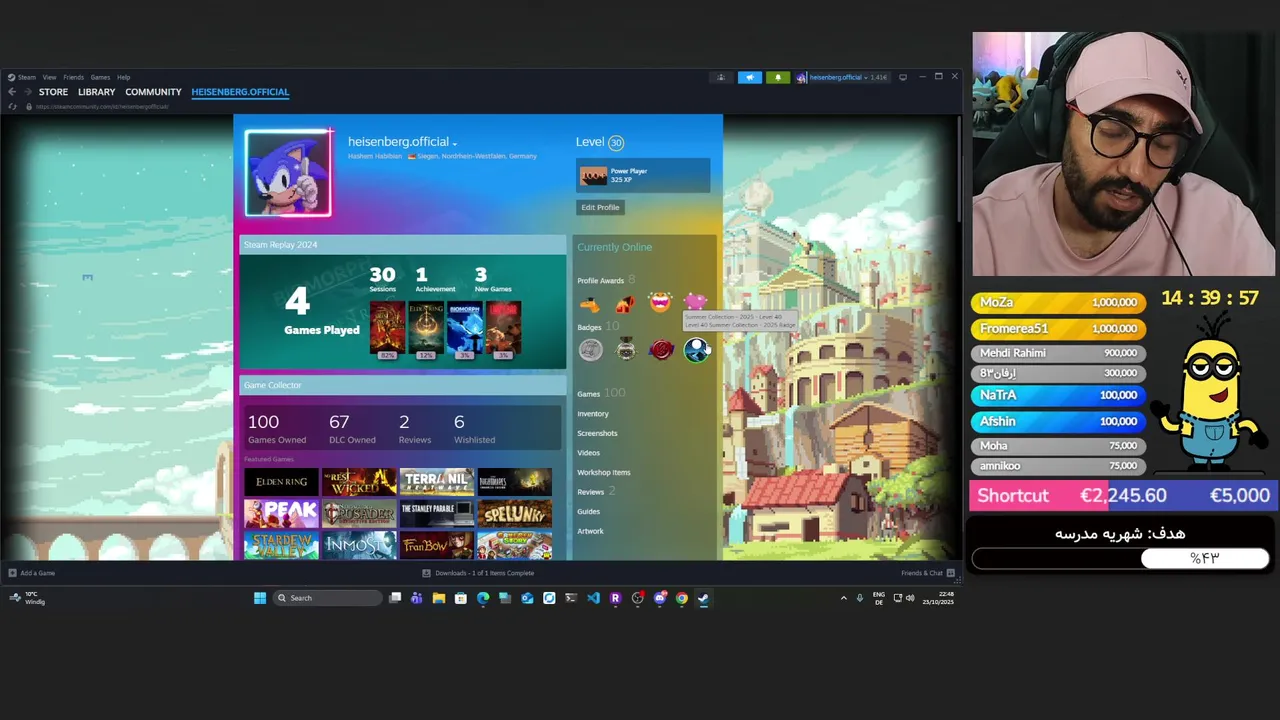The height and width of the screenshot is (720, 1280).
Task: Open Steam Downloads status in bottom bar
Action: (478, 573)
